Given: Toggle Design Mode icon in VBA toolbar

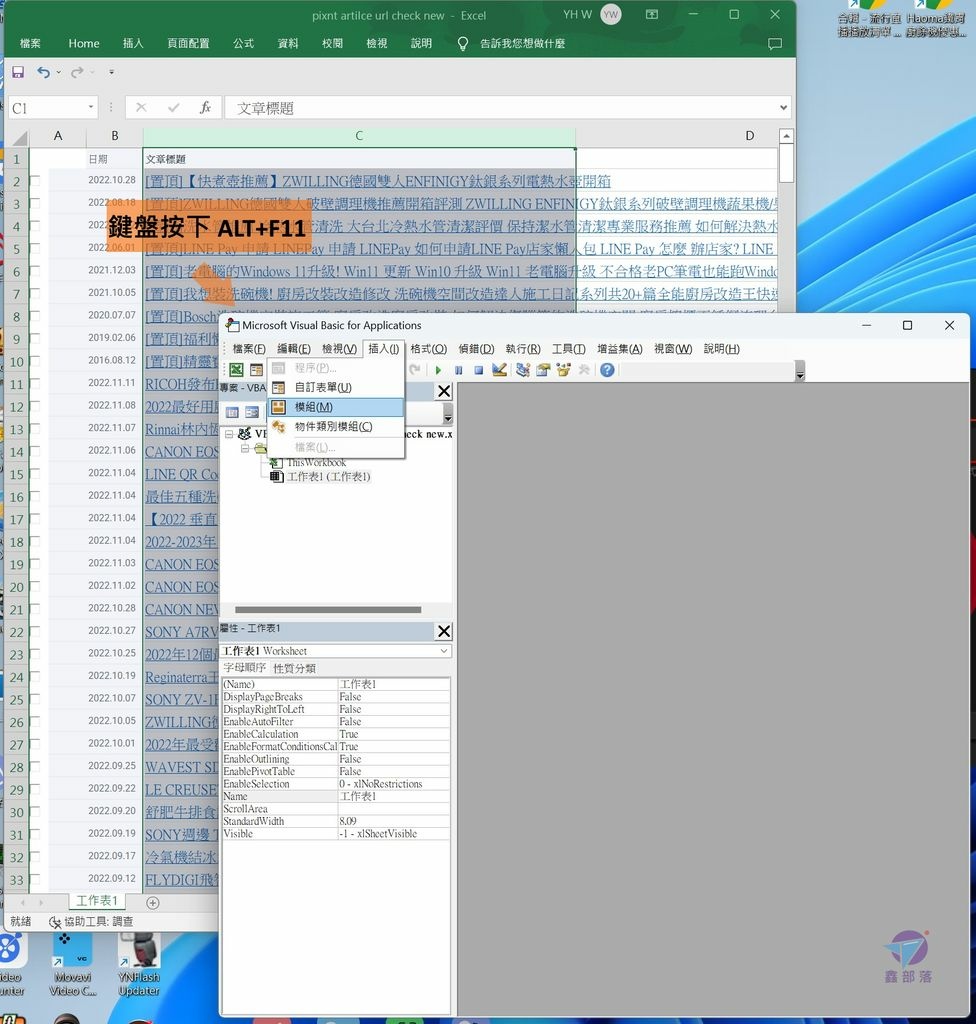Looking at the screenshot, I should [x=500, y=370].
